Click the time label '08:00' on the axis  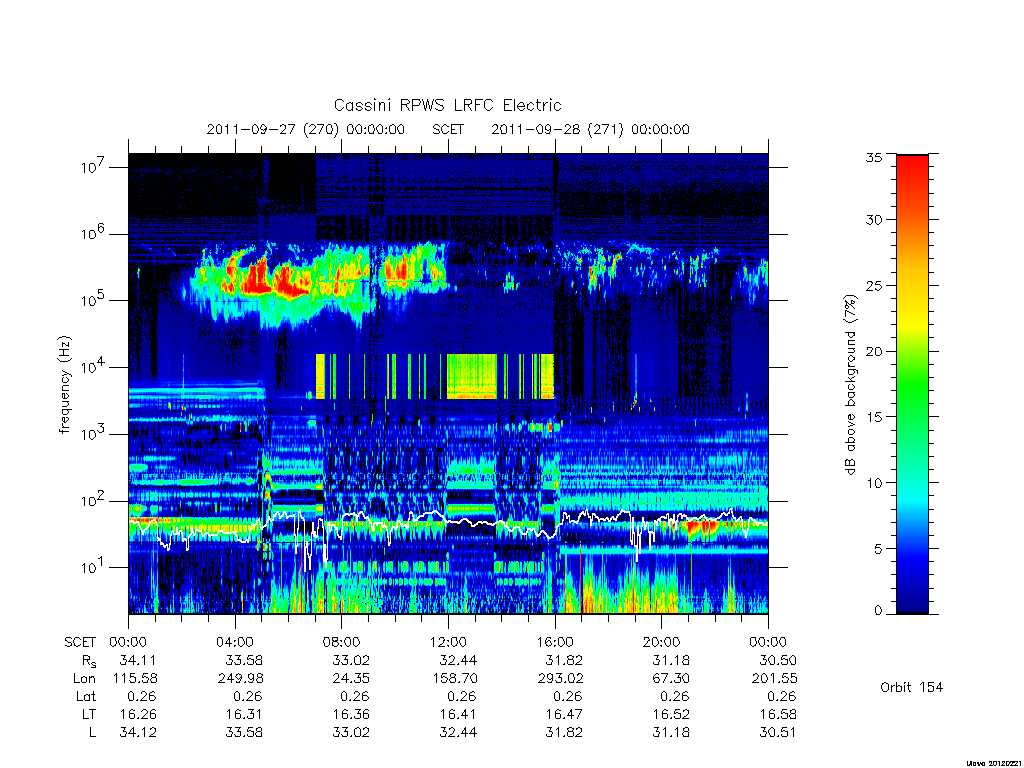[341, 642]
